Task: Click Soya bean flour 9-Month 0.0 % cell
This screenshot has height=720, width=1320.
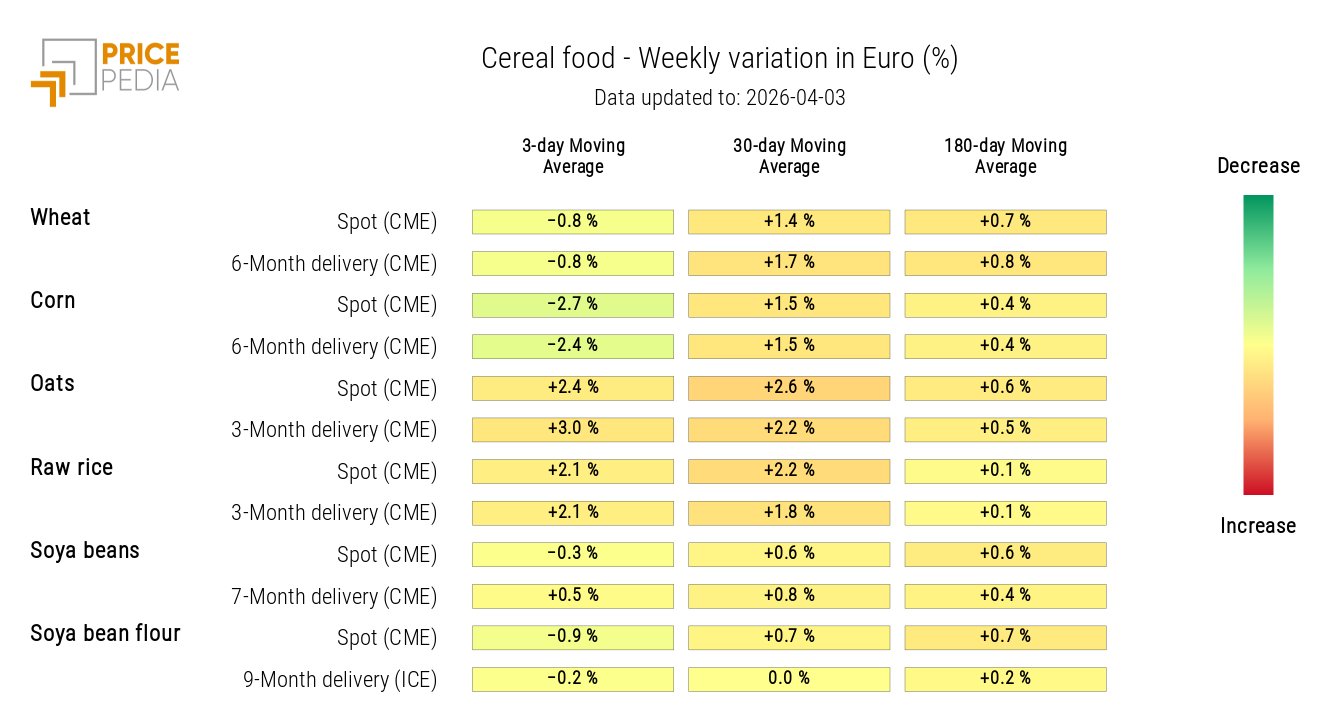Action: point(789,679)
